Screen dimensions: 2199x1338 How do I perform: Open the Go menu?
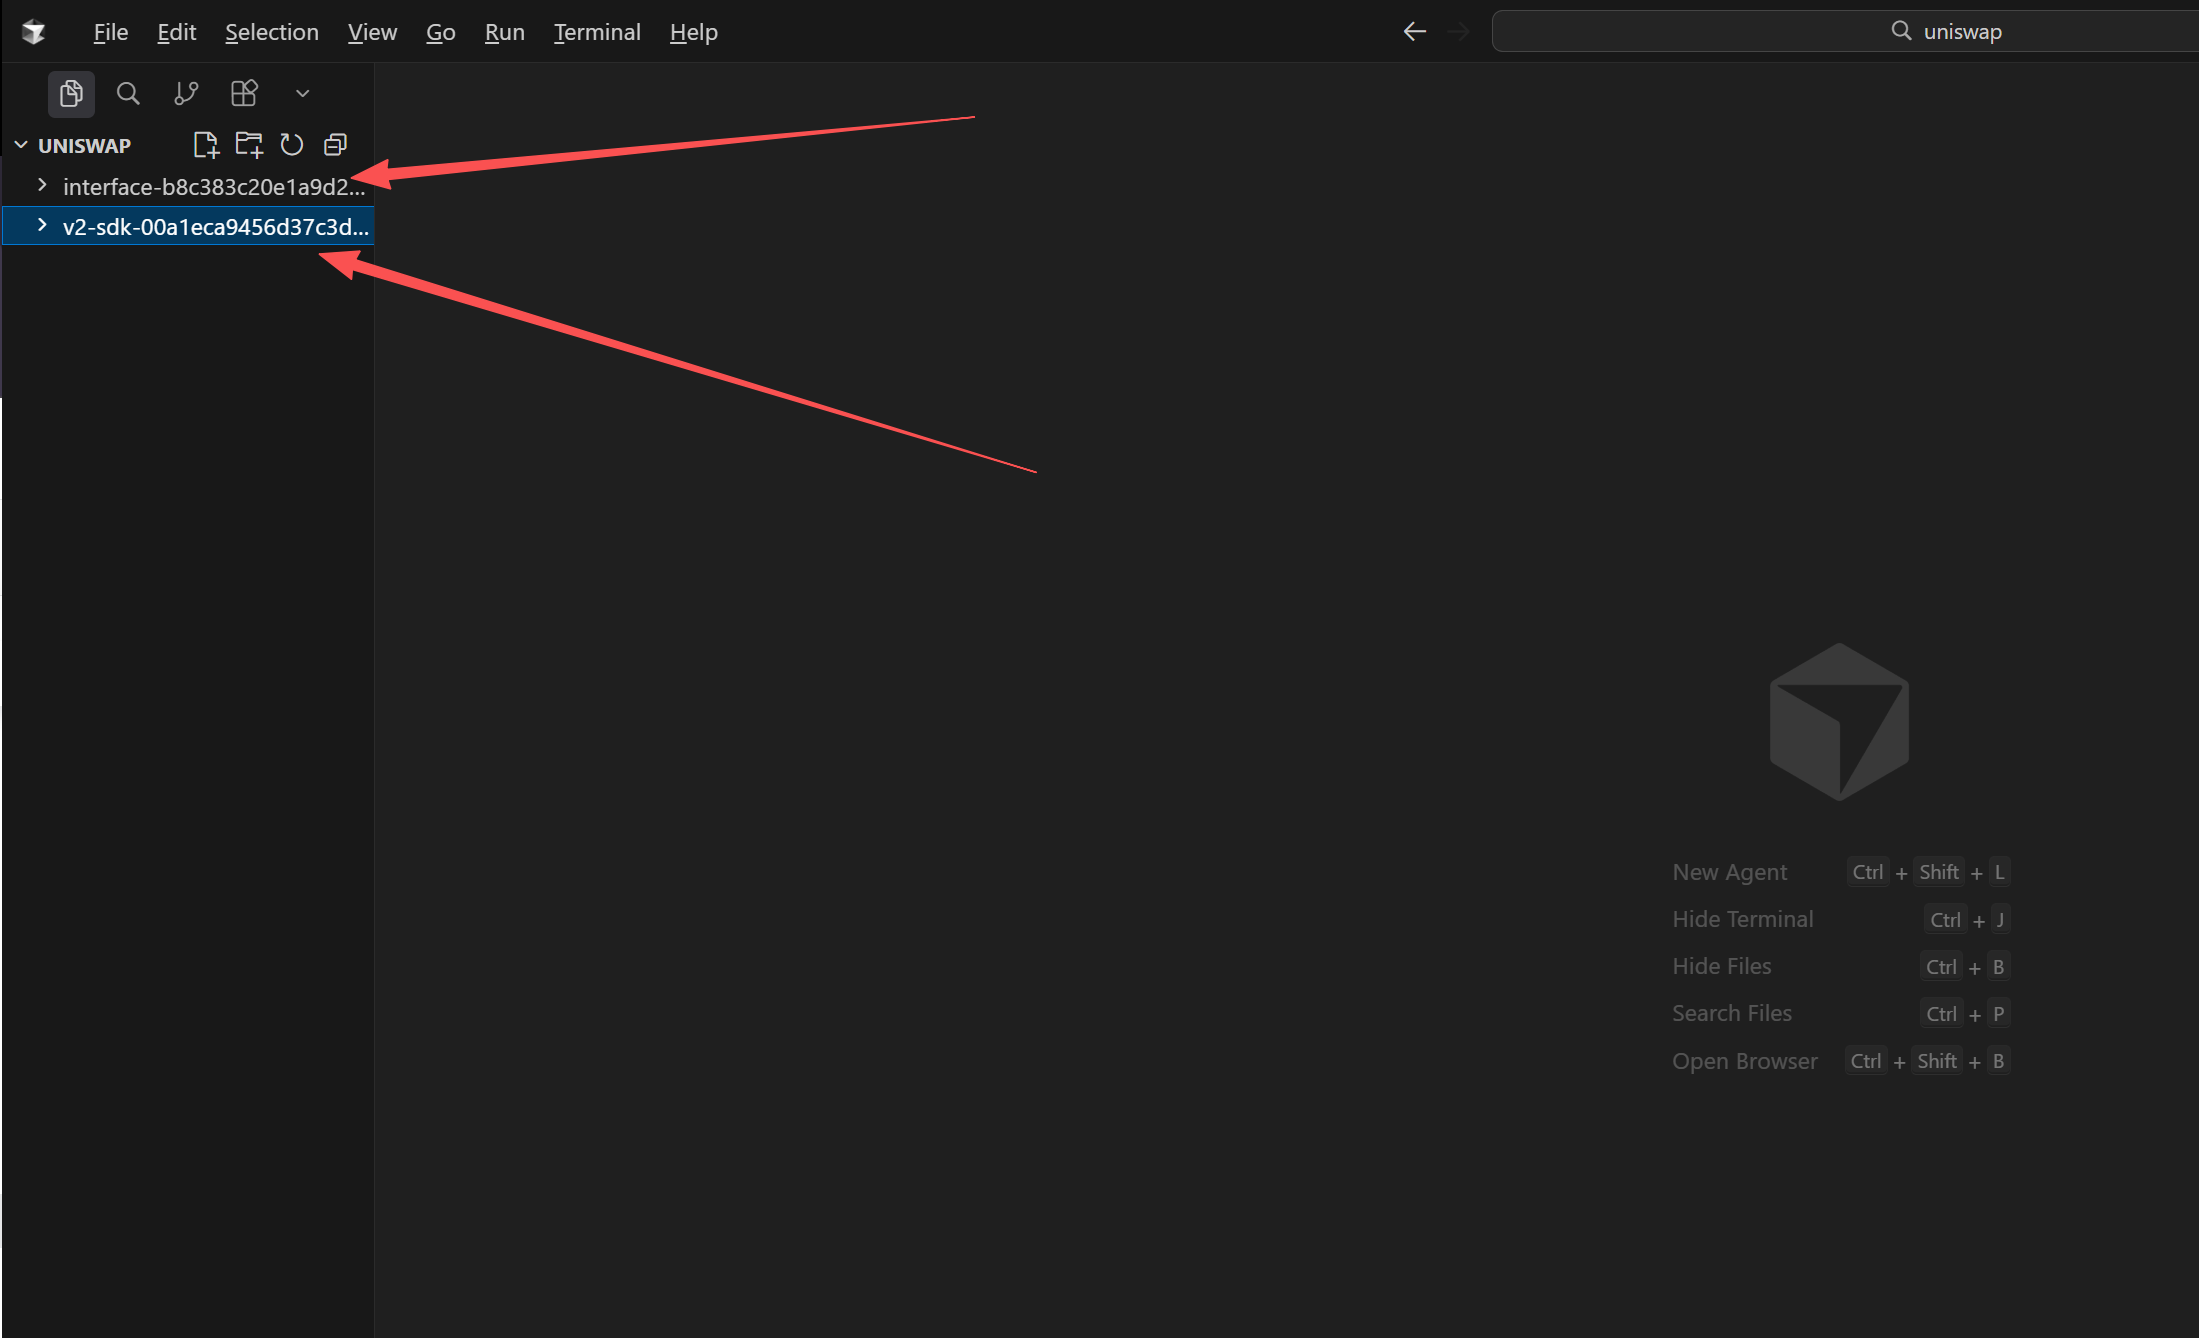[x=440, y=32]
